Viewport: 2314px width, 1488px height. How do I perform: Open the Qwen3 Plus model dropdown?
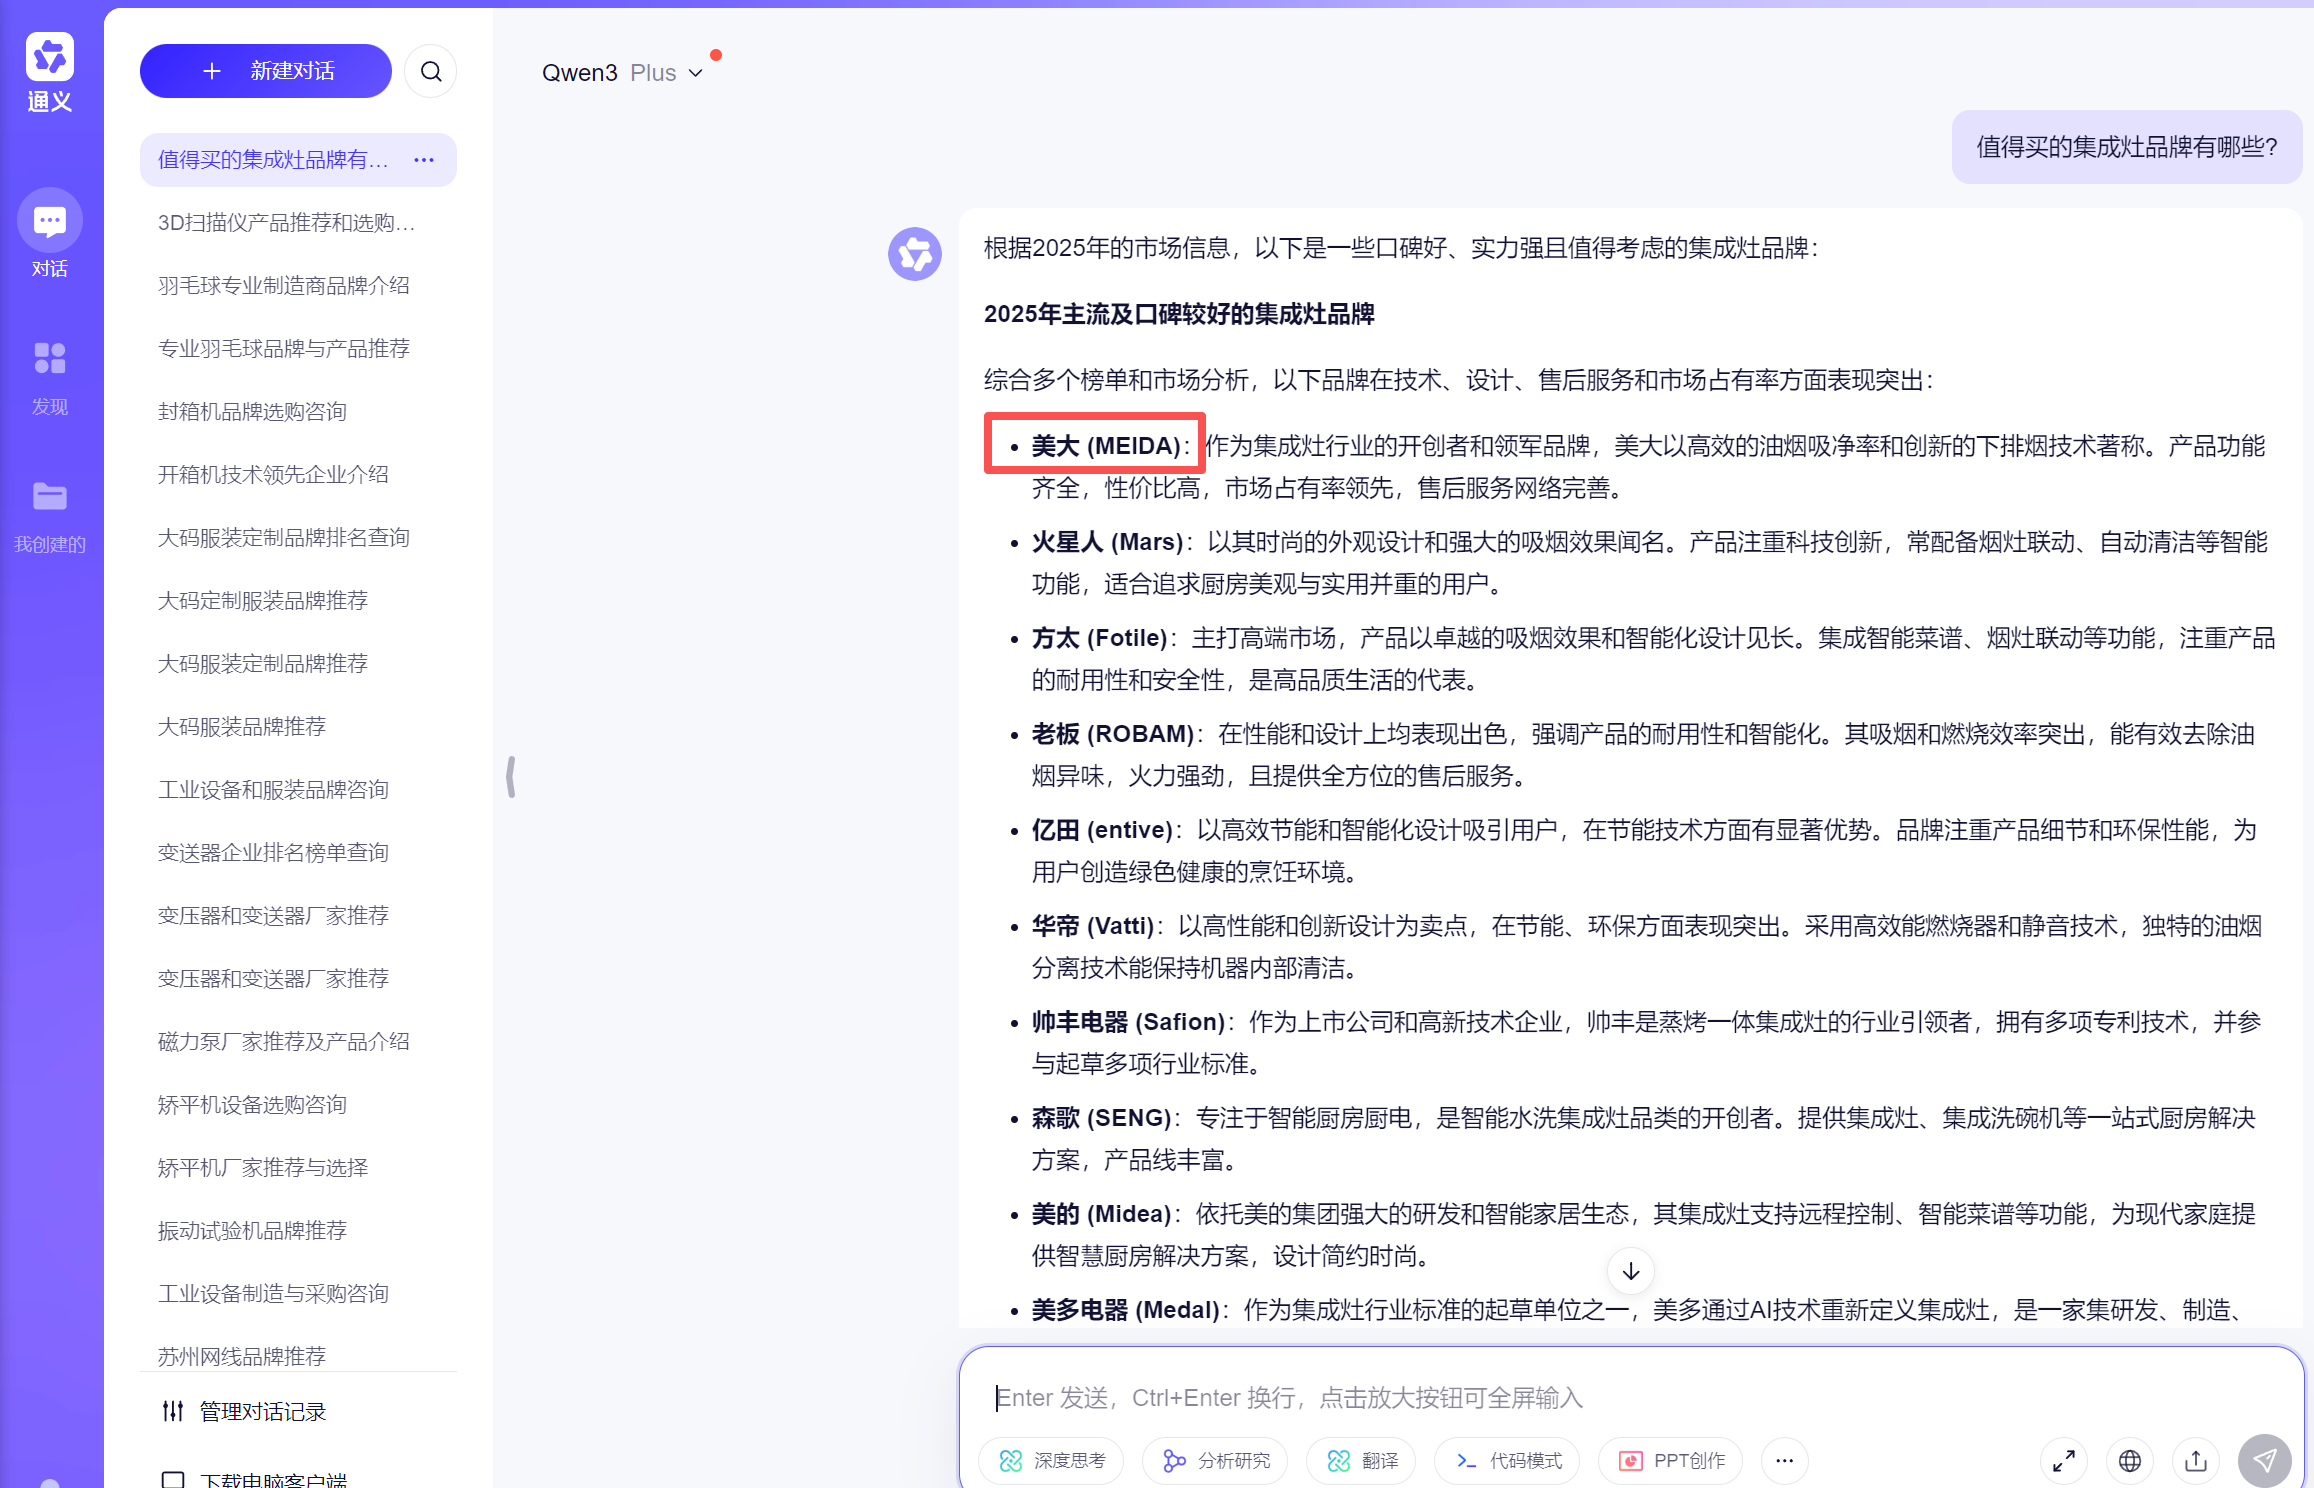(x=622, y=73)
